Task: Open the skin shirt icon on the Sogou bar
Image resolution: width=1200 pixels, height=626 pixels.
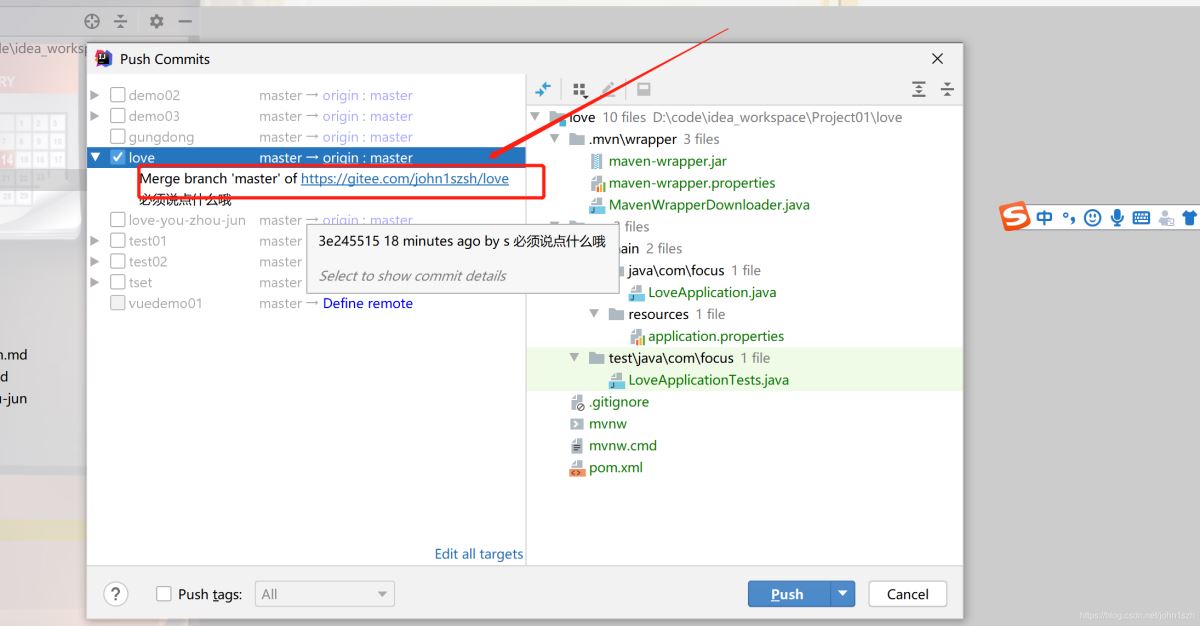Action: tap(1189, 217)
